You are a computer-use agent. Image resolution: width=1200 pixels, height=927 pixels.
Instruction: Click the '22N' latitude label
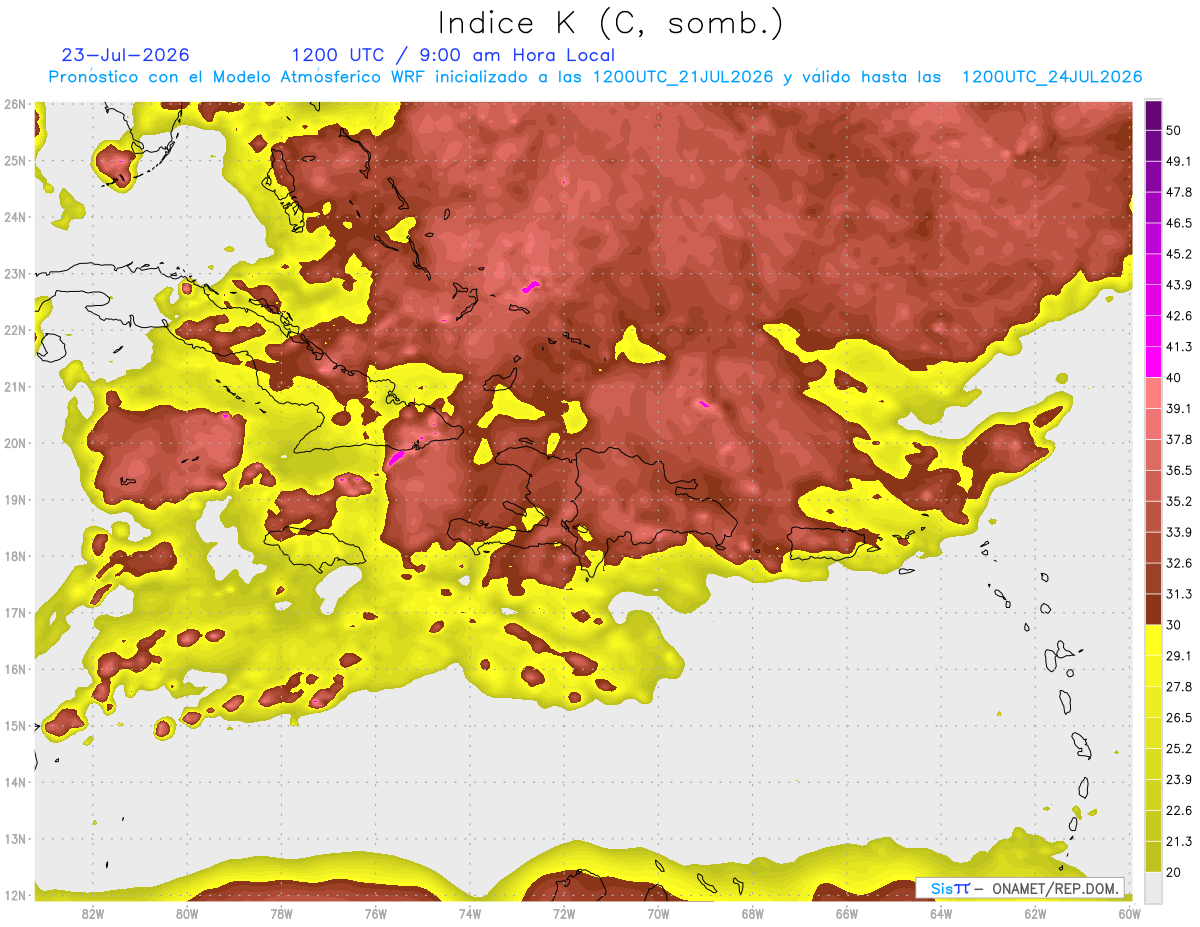(x=15, y=330)
